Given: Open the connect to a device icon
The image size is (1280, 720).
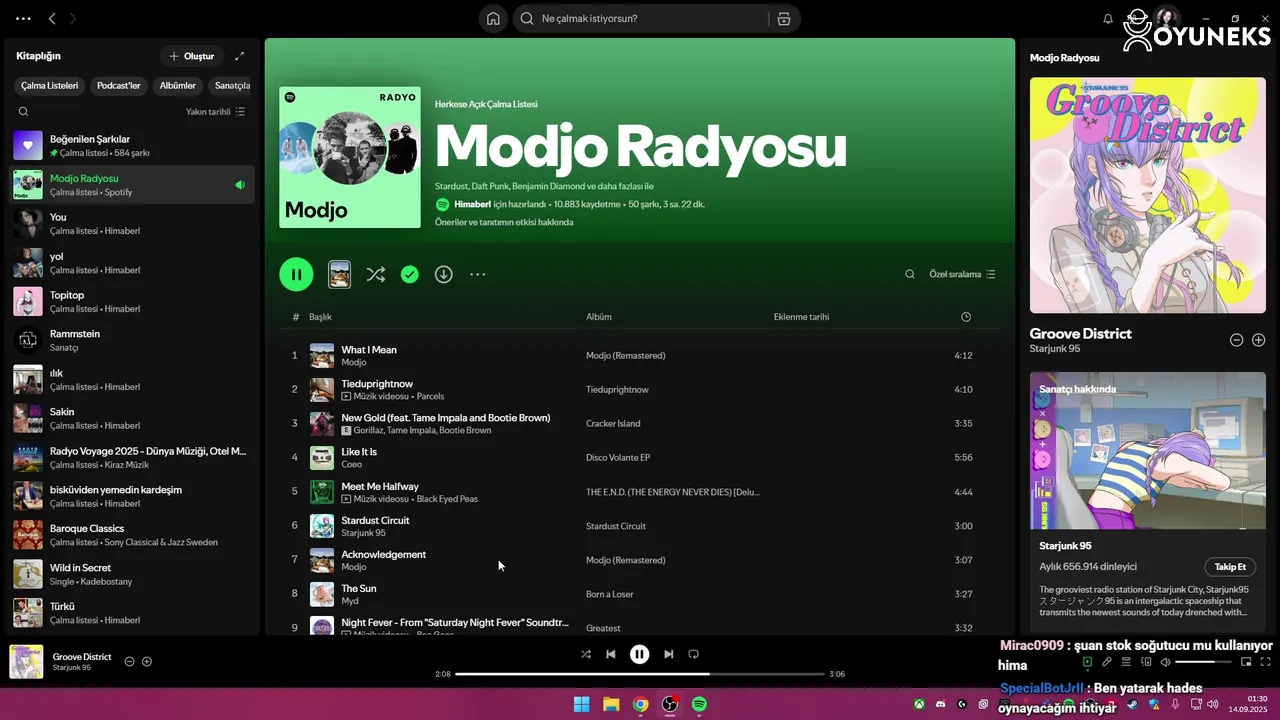Looking at the screenshot, I should point(1147,662).
